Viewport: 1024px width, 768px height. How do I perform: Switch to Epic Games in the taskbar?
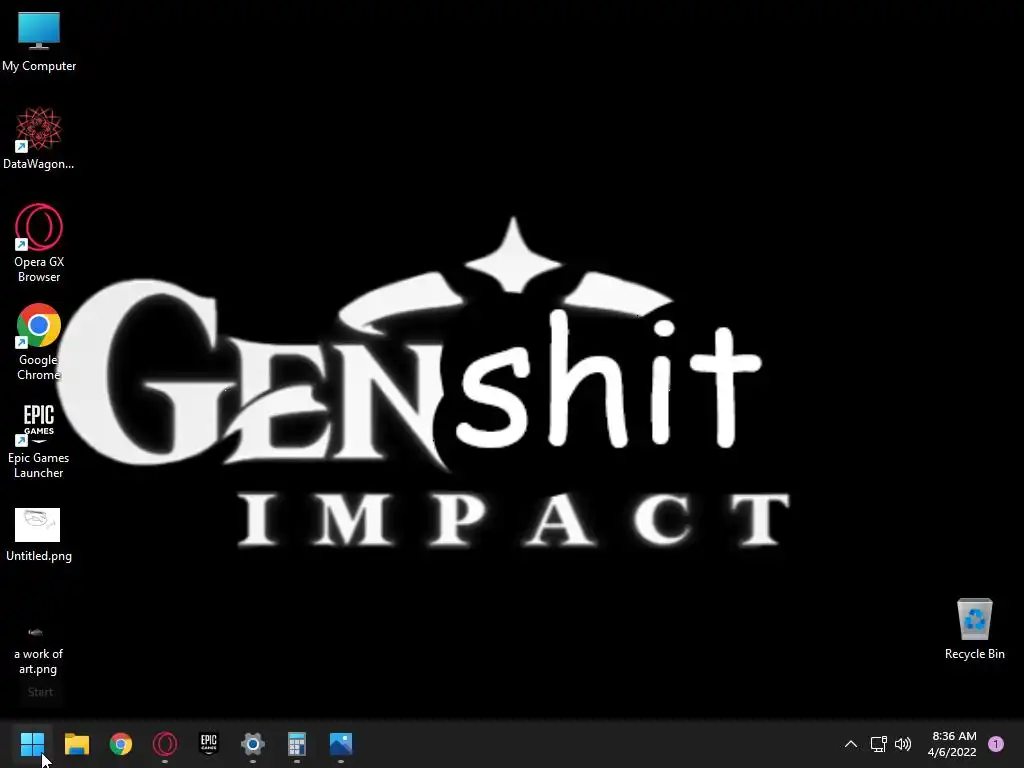coord(208,744)
